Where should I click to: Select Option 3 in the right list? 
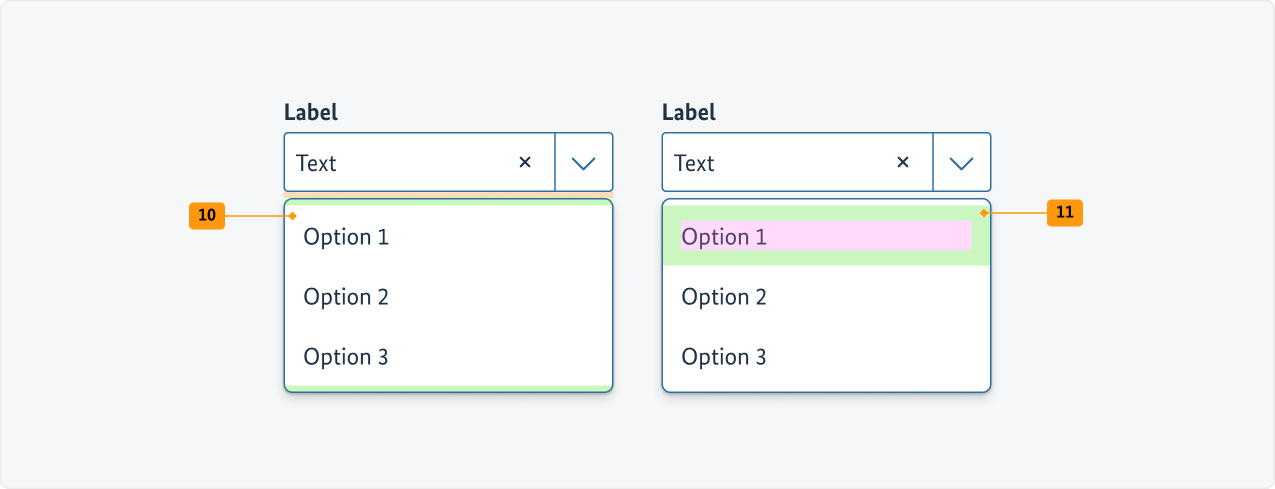click(x=724, y=357)
